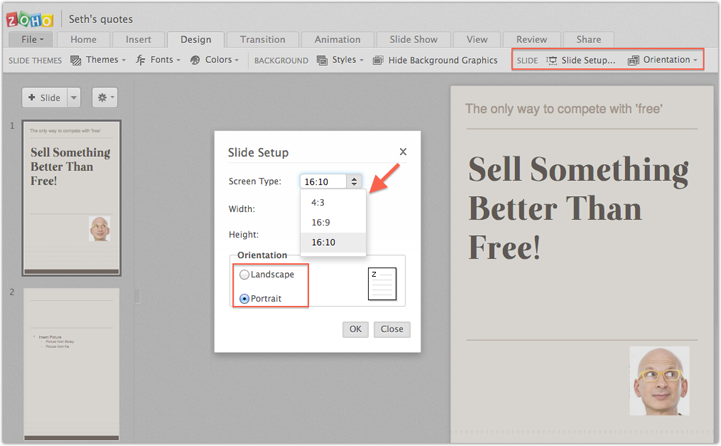The width and height of the screenshot is (721, 446).
Task: Switch to the Review tab
Action: tap(532, 40)
